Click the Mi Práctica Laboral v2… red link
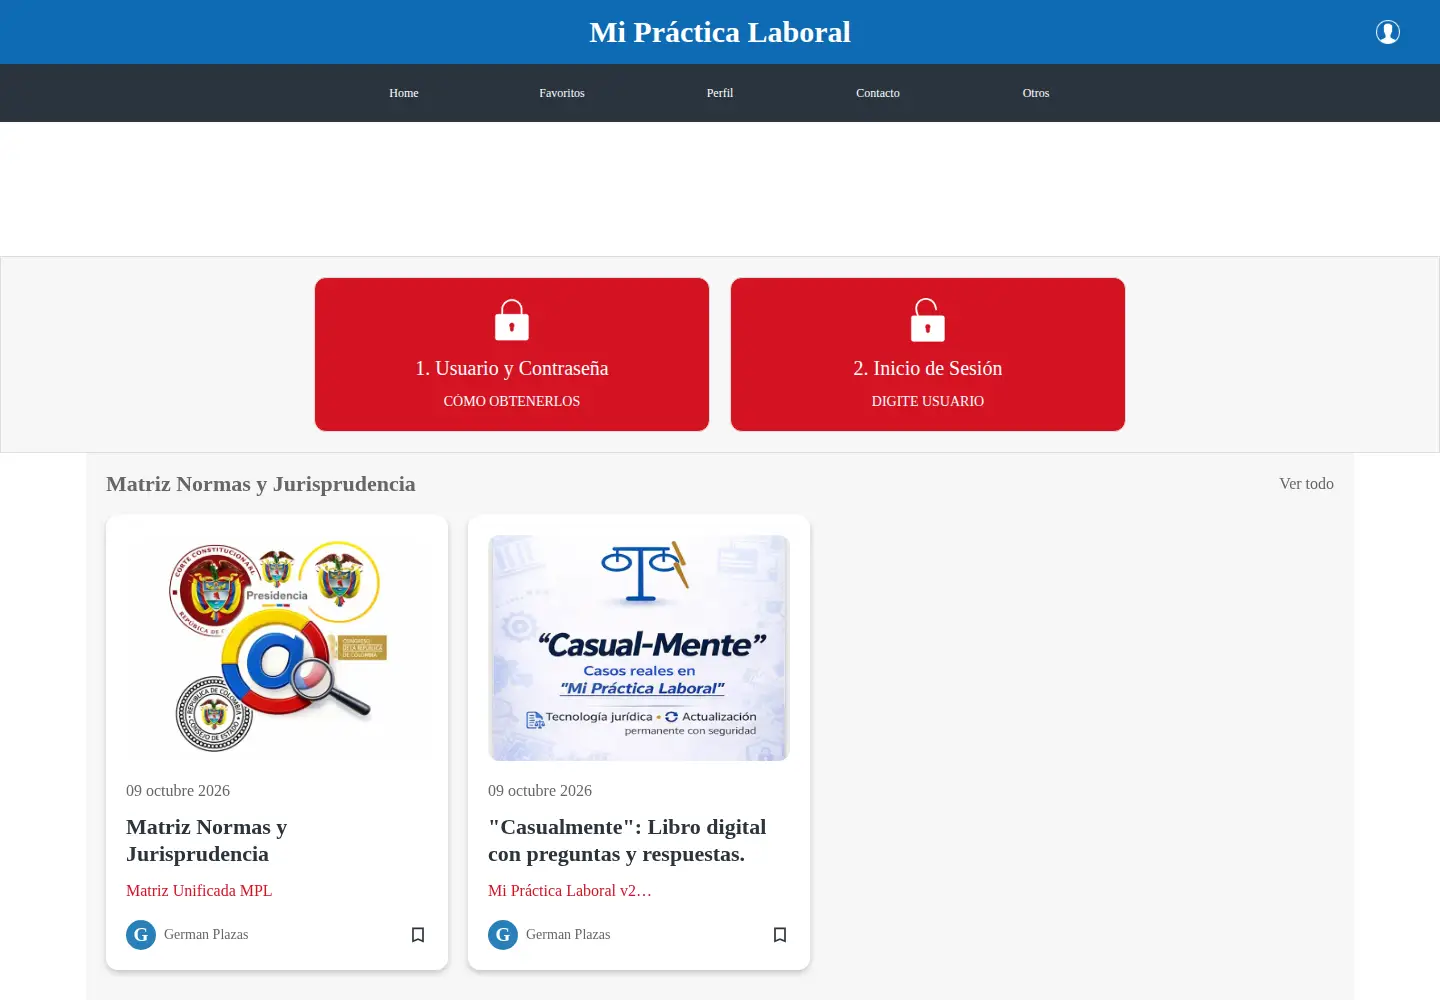 (x=570, y=891)
